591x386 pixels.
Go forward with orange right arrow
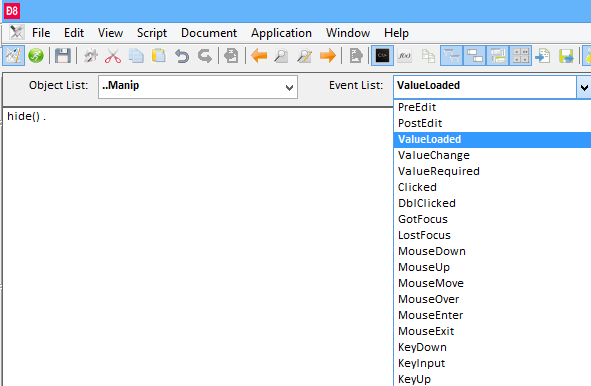coord(328,56)
